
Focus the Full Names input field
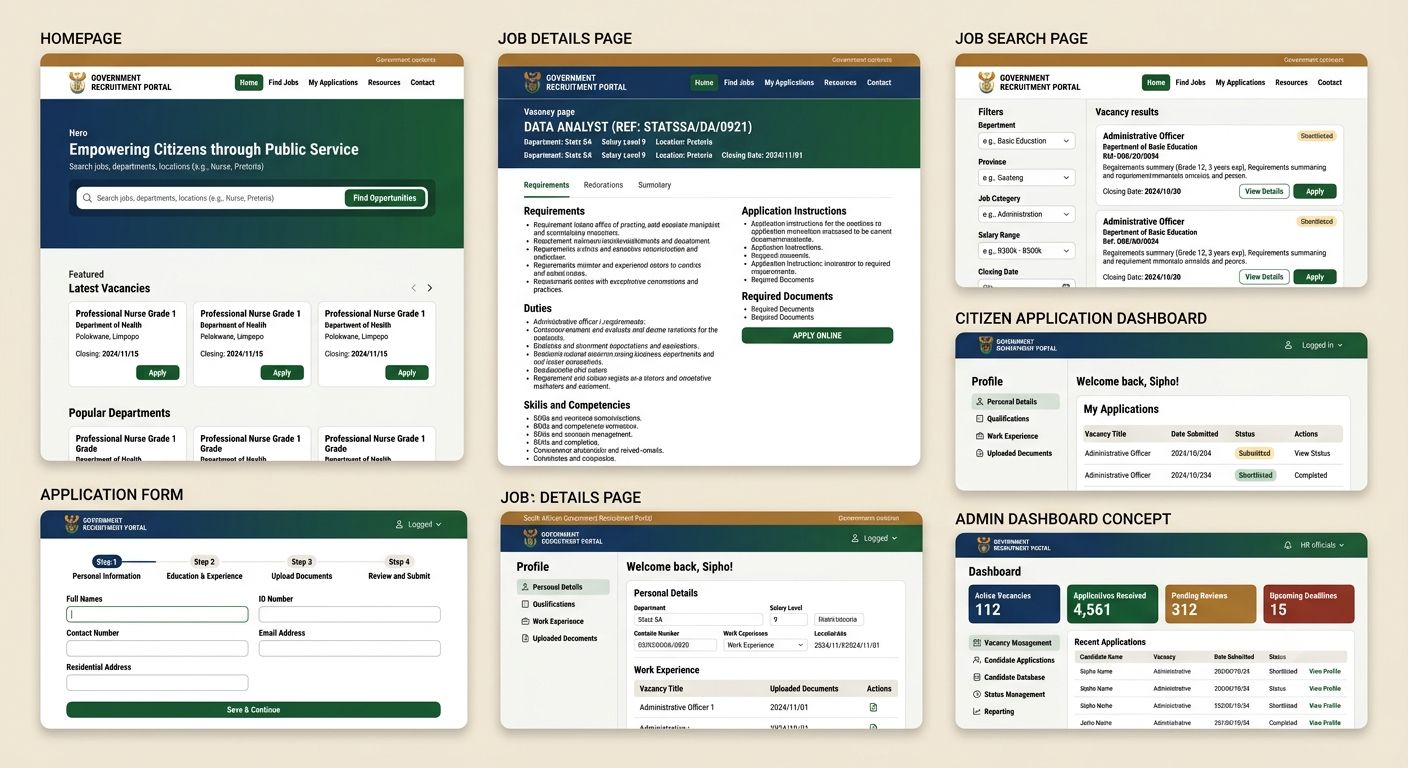pyautogui.click(x=157, y=614)
